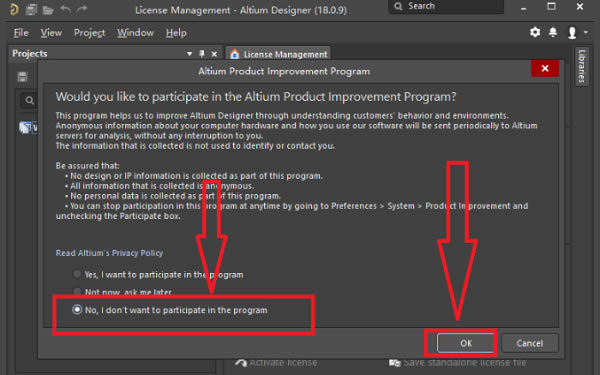Select Yes, I want to participate option
The height and width of the screenshot is (375, 600).
click(x=158, y=274)
